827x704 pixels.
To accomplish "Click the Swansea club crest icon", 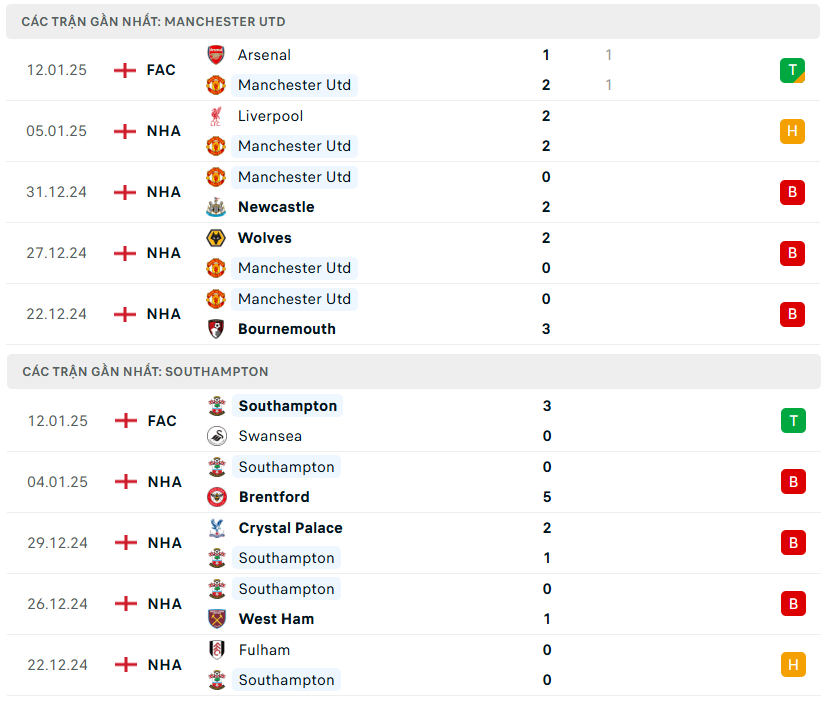I will coord(217,436).
